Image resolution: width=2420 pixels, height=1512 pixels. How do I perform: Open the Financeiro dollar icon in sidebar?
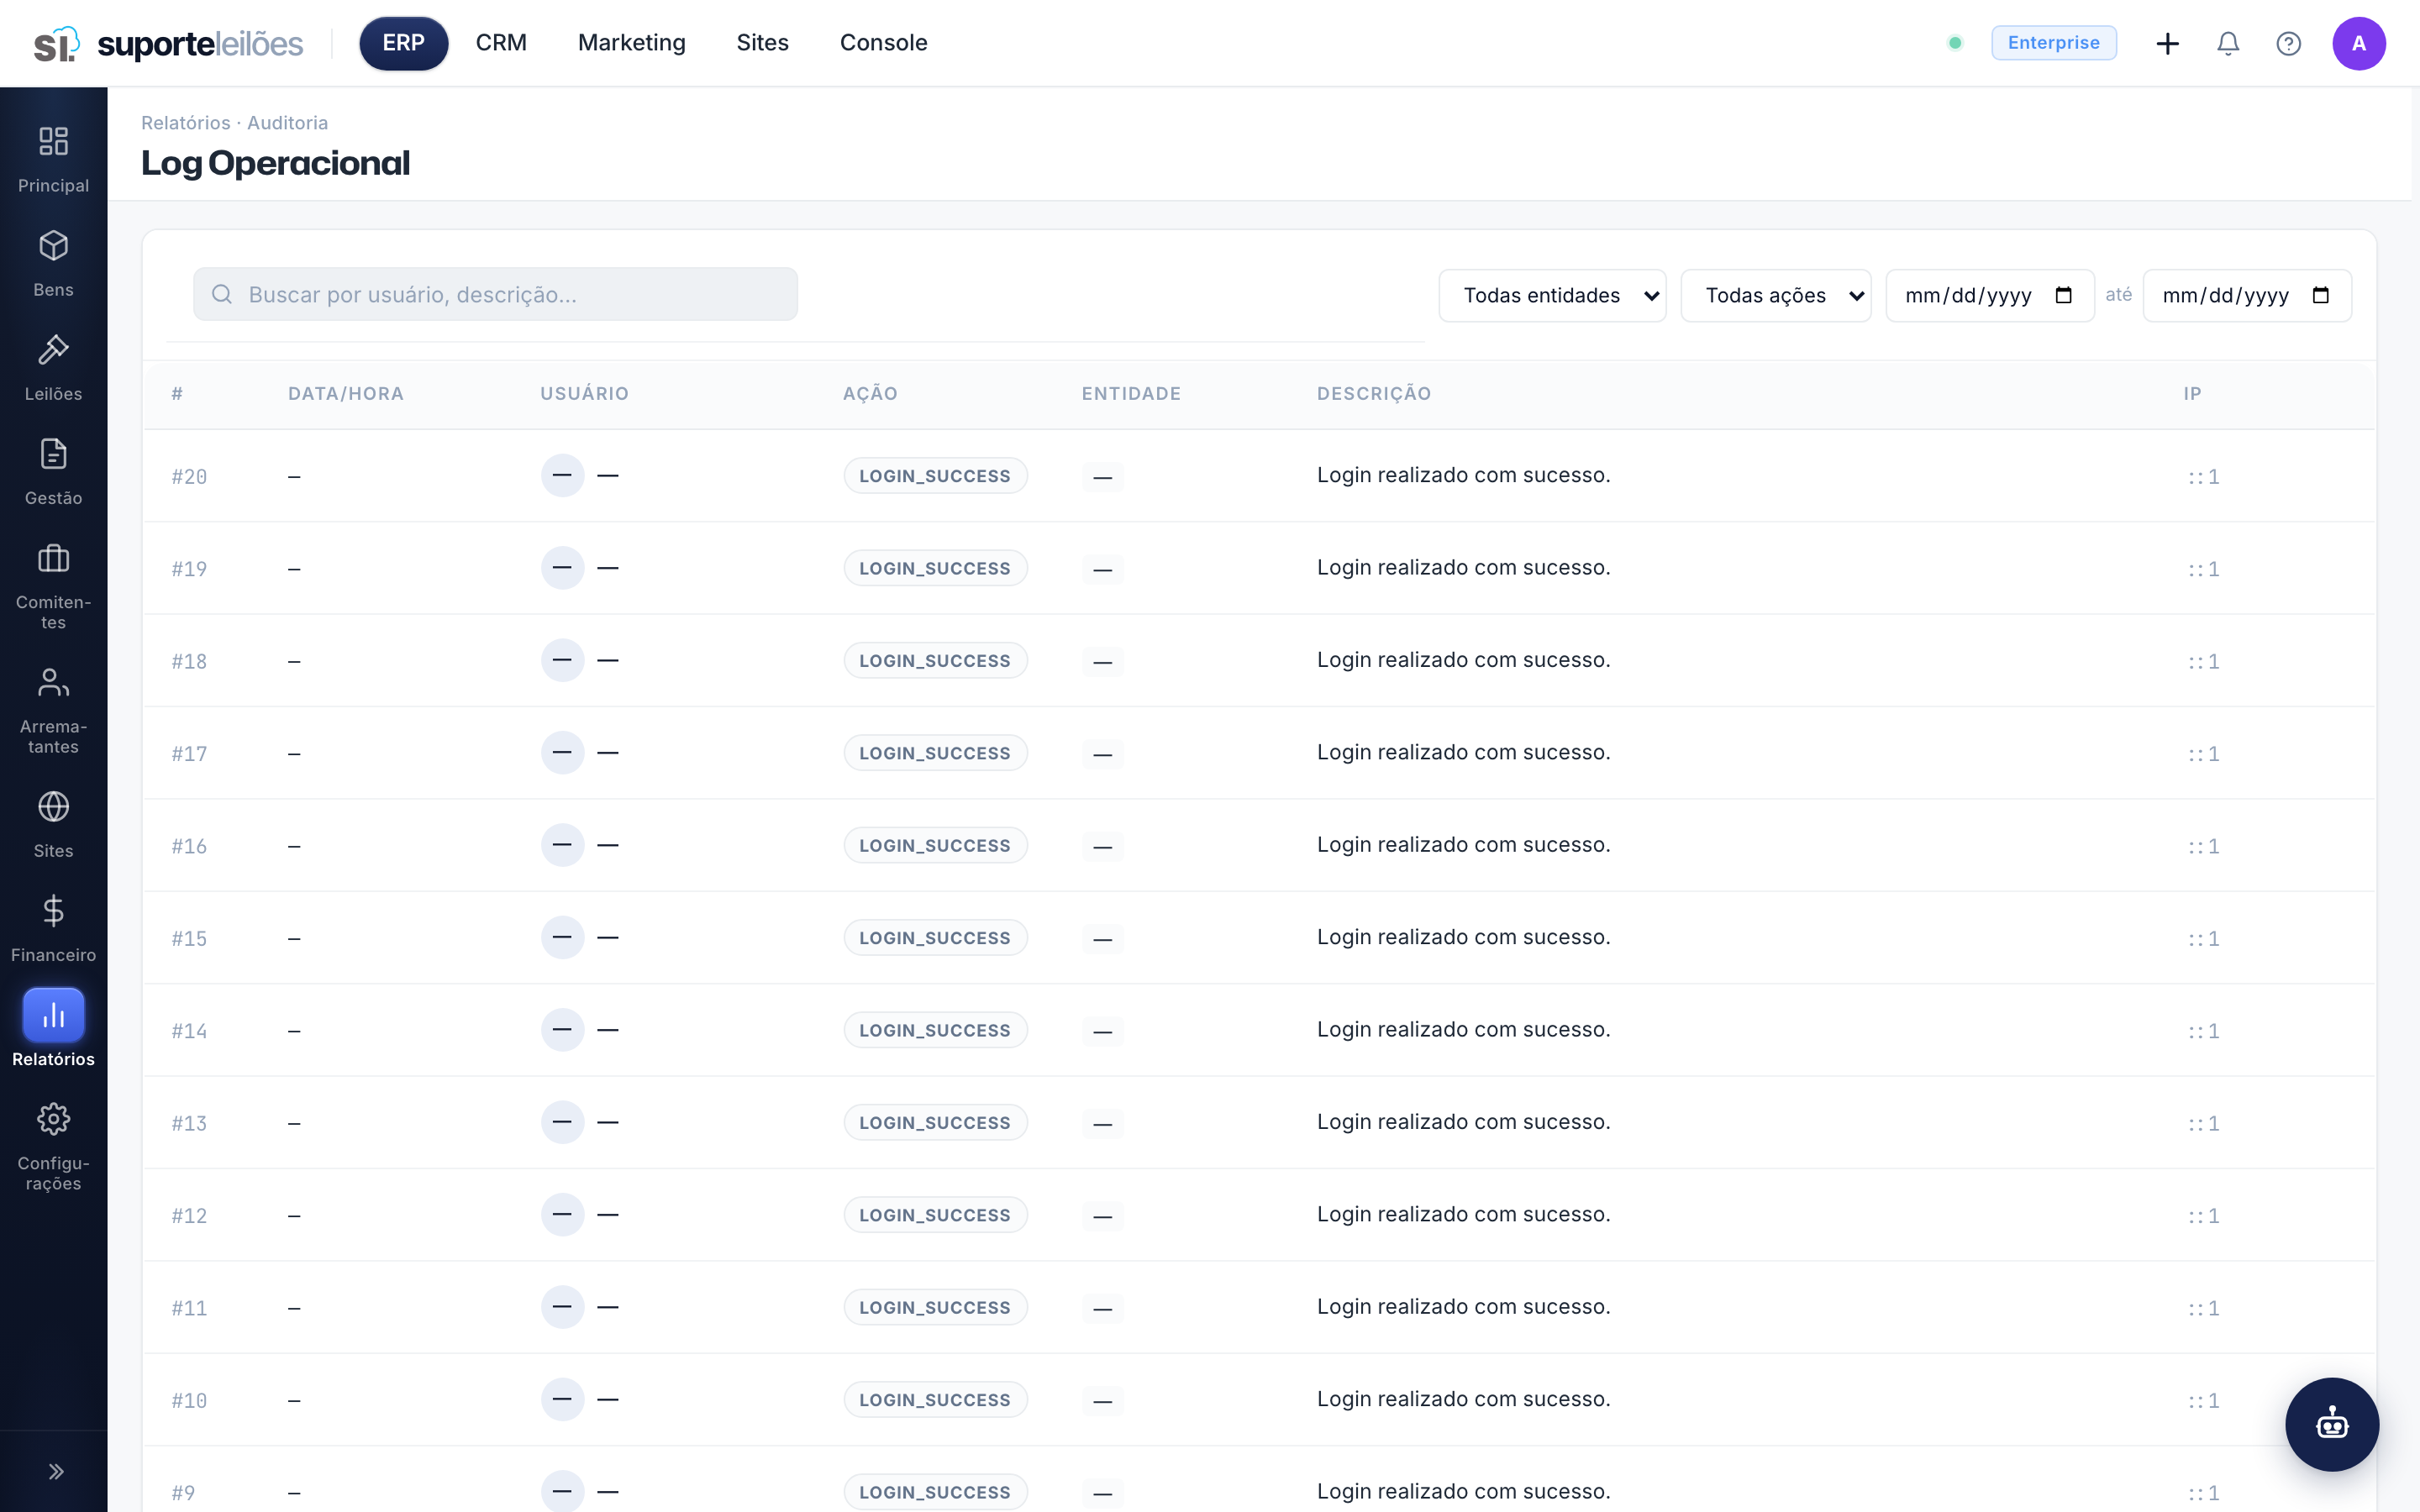click(53, 910)
